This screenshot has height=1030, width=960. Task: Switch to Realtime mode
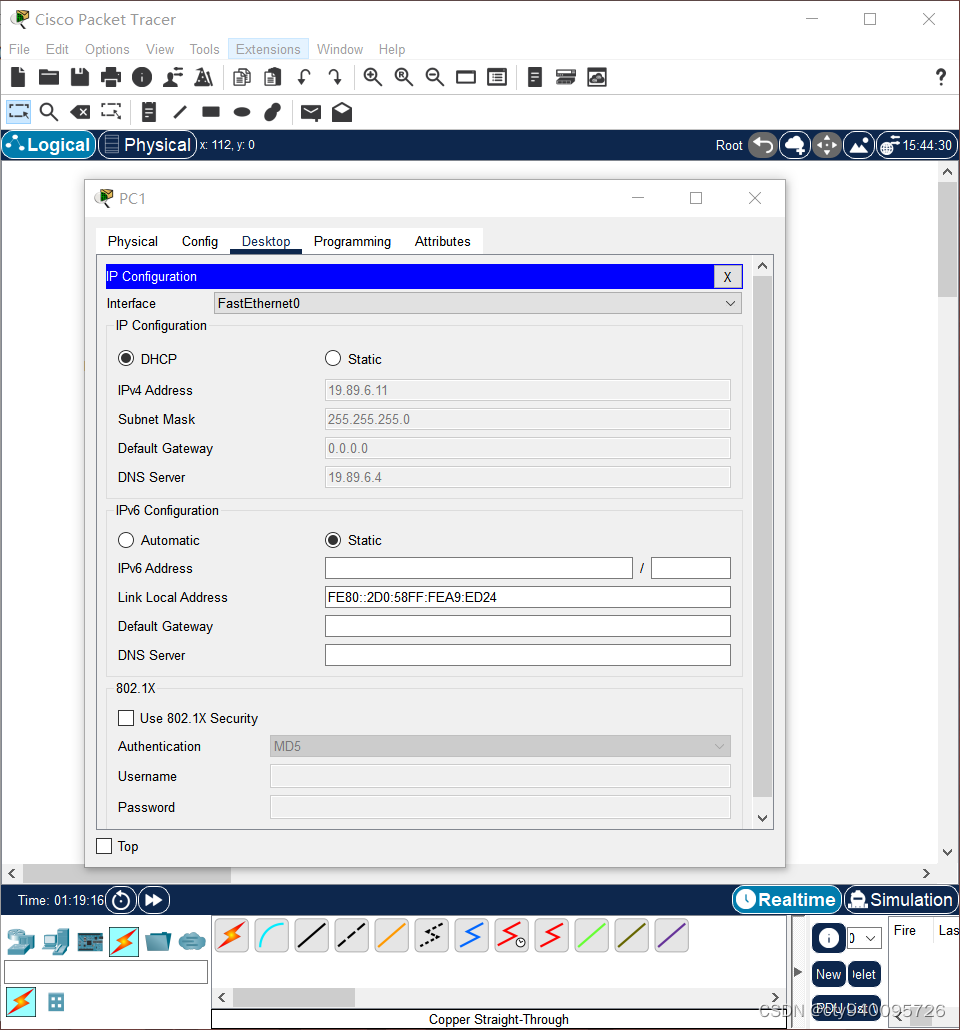[x=787, y=899]
